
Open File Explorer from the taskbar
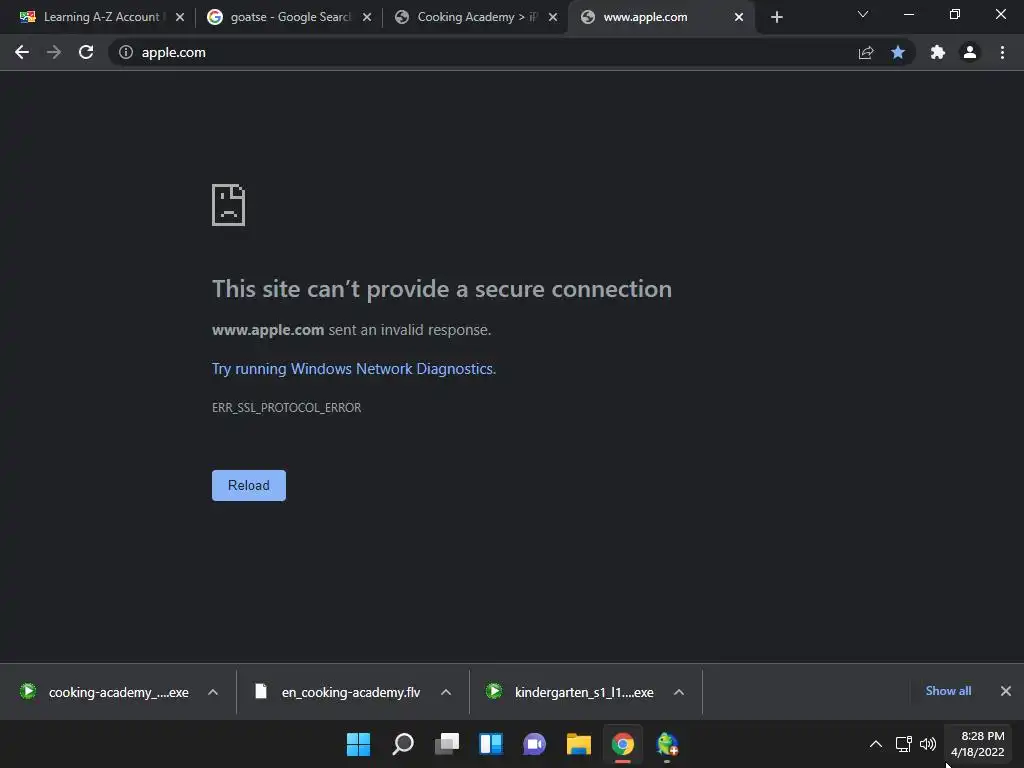[579, 744]
